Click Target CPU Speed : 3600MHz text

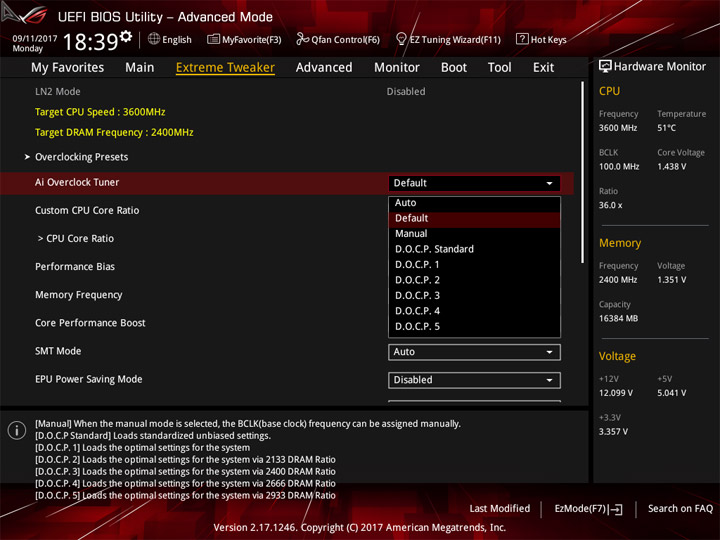[x=100, y=112]
